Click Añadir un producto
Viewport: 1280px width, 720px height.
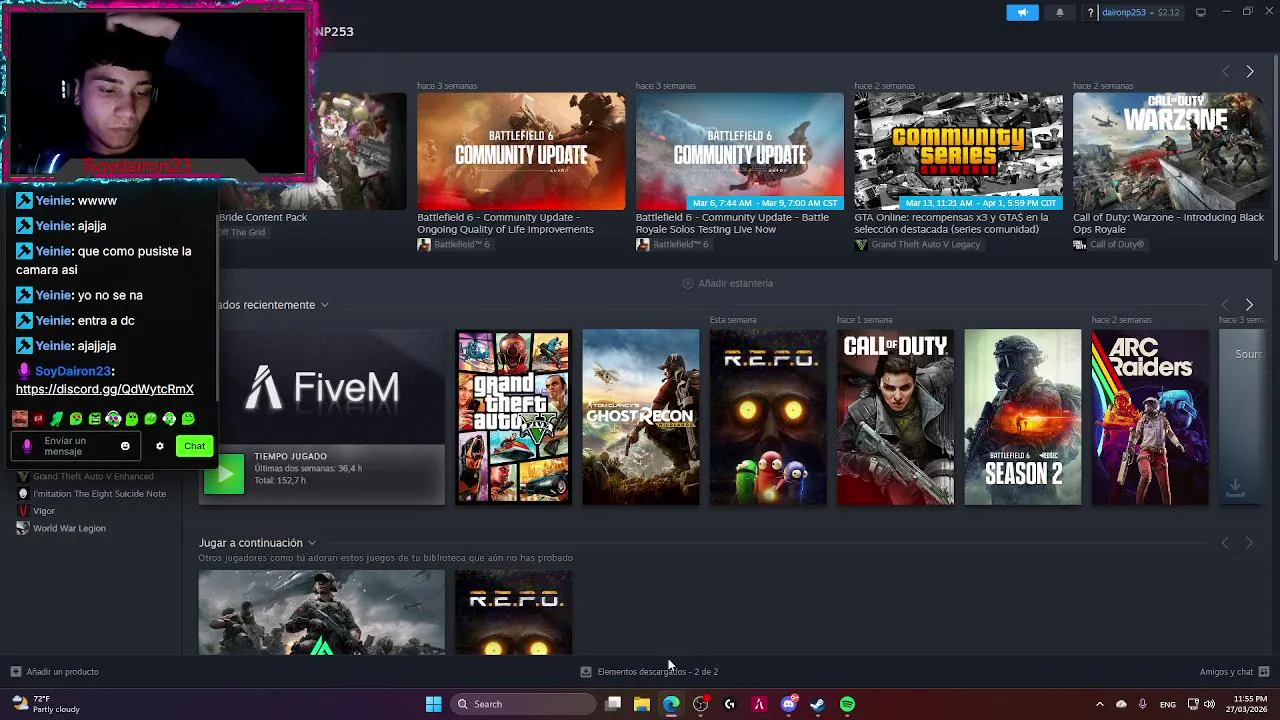pyautogui.click(x=55, y=672)
